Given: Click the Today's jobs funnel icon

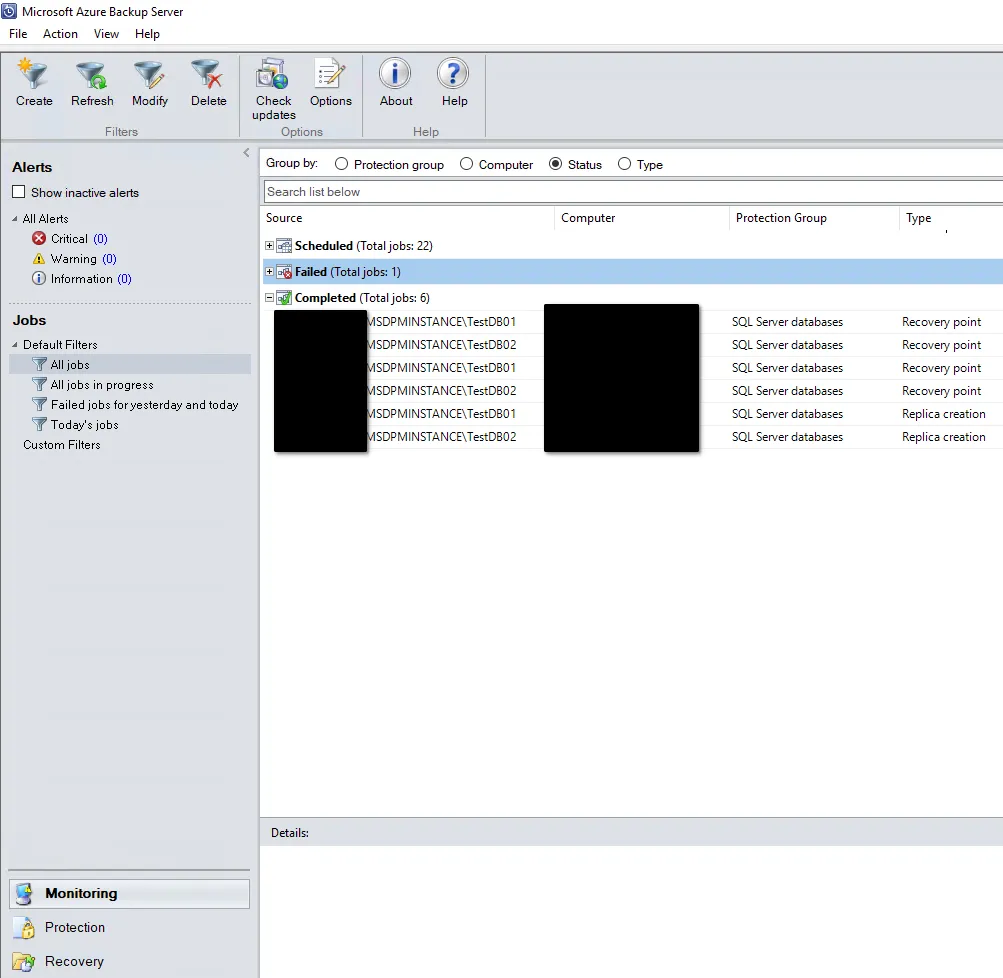Looking at the screenshot, I should pyautogui.click(x=40, y=424).
